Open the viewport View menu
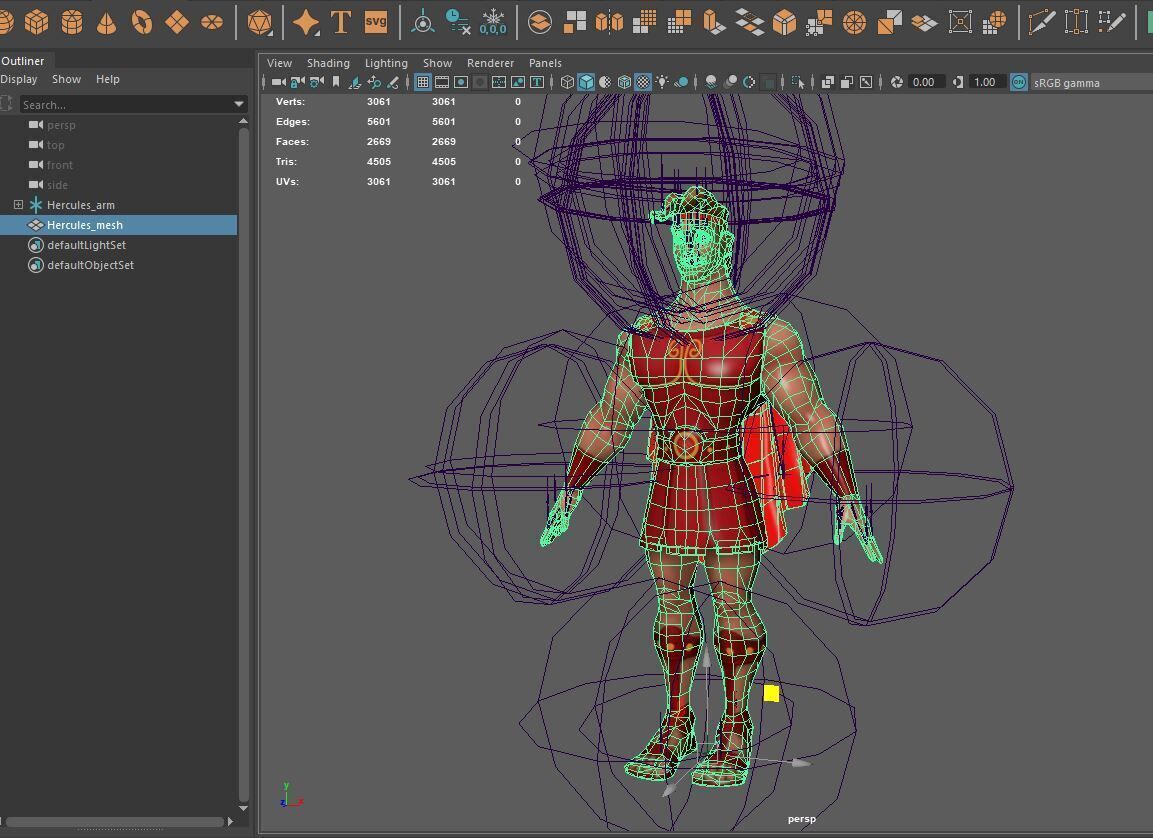1153x838 pixels. point(279,63)
